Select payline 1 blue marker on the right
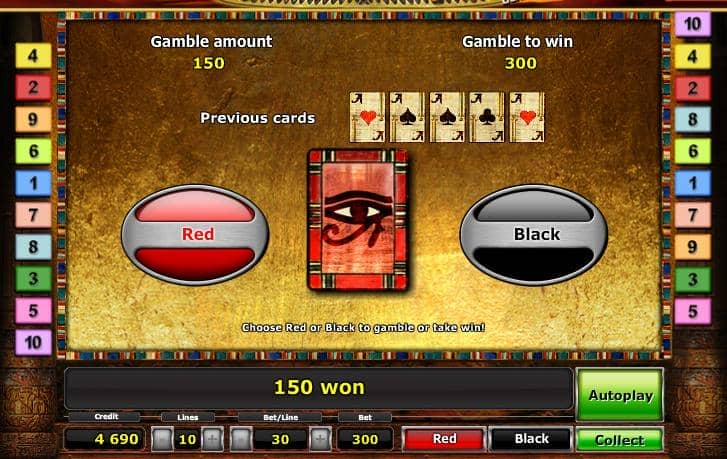This screenshot has height=459, width=727. coord(693,183)
